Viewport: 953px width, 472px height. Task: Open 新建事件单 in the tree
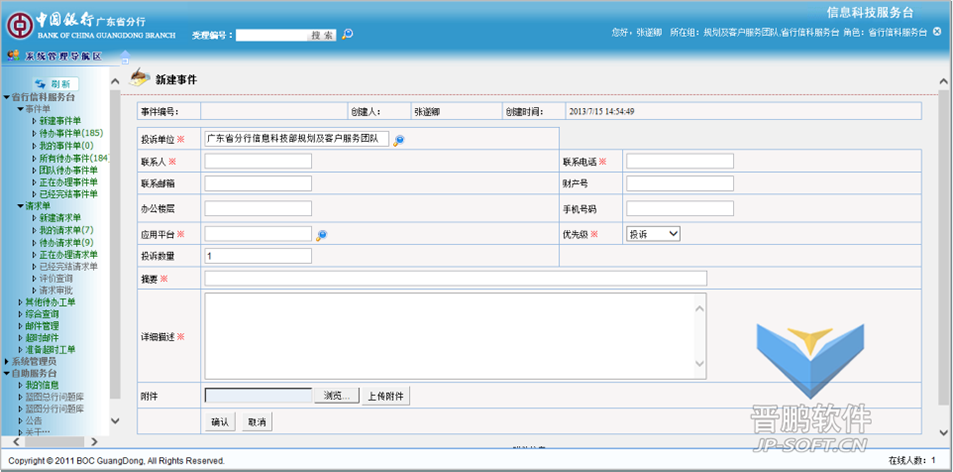pos(60,121)
